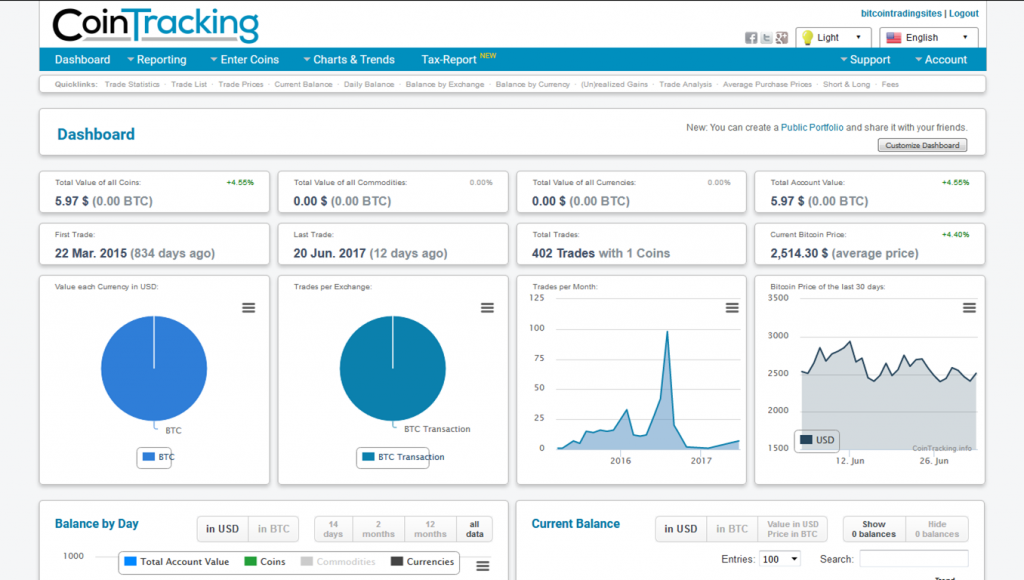Go to the Dashboard nav item
Viewport: 1024px width, 580px height.
pos(82,59)
